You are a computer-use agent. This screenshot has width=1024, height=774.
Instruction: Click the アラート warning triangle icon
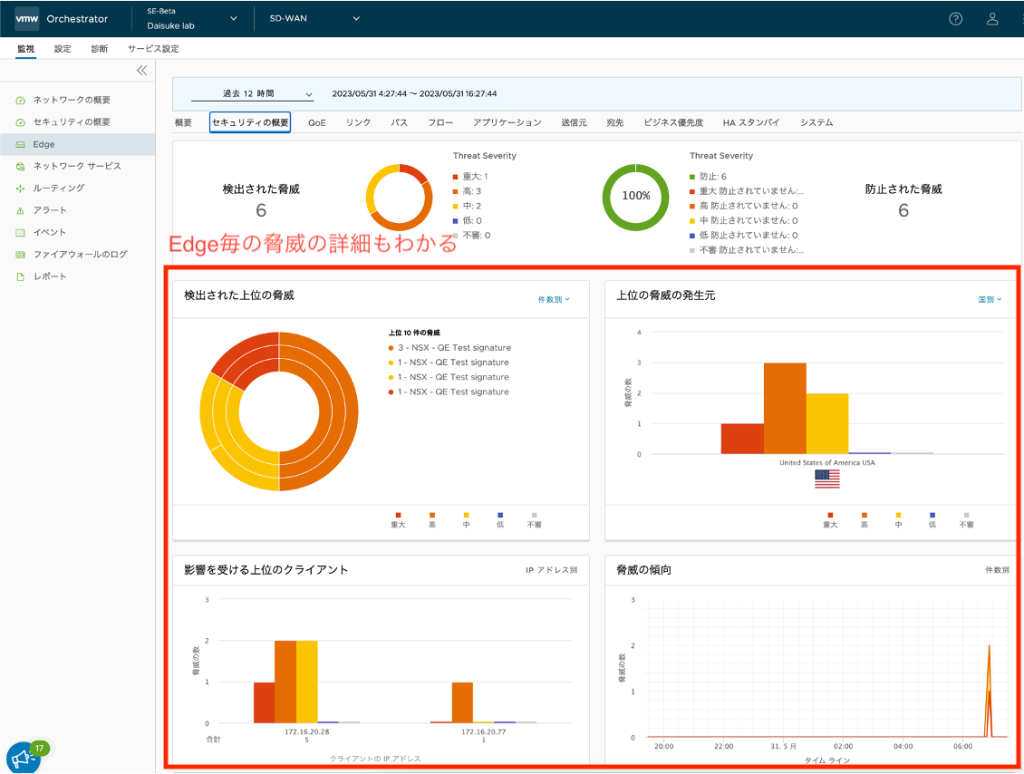click(x=20, y=210)
